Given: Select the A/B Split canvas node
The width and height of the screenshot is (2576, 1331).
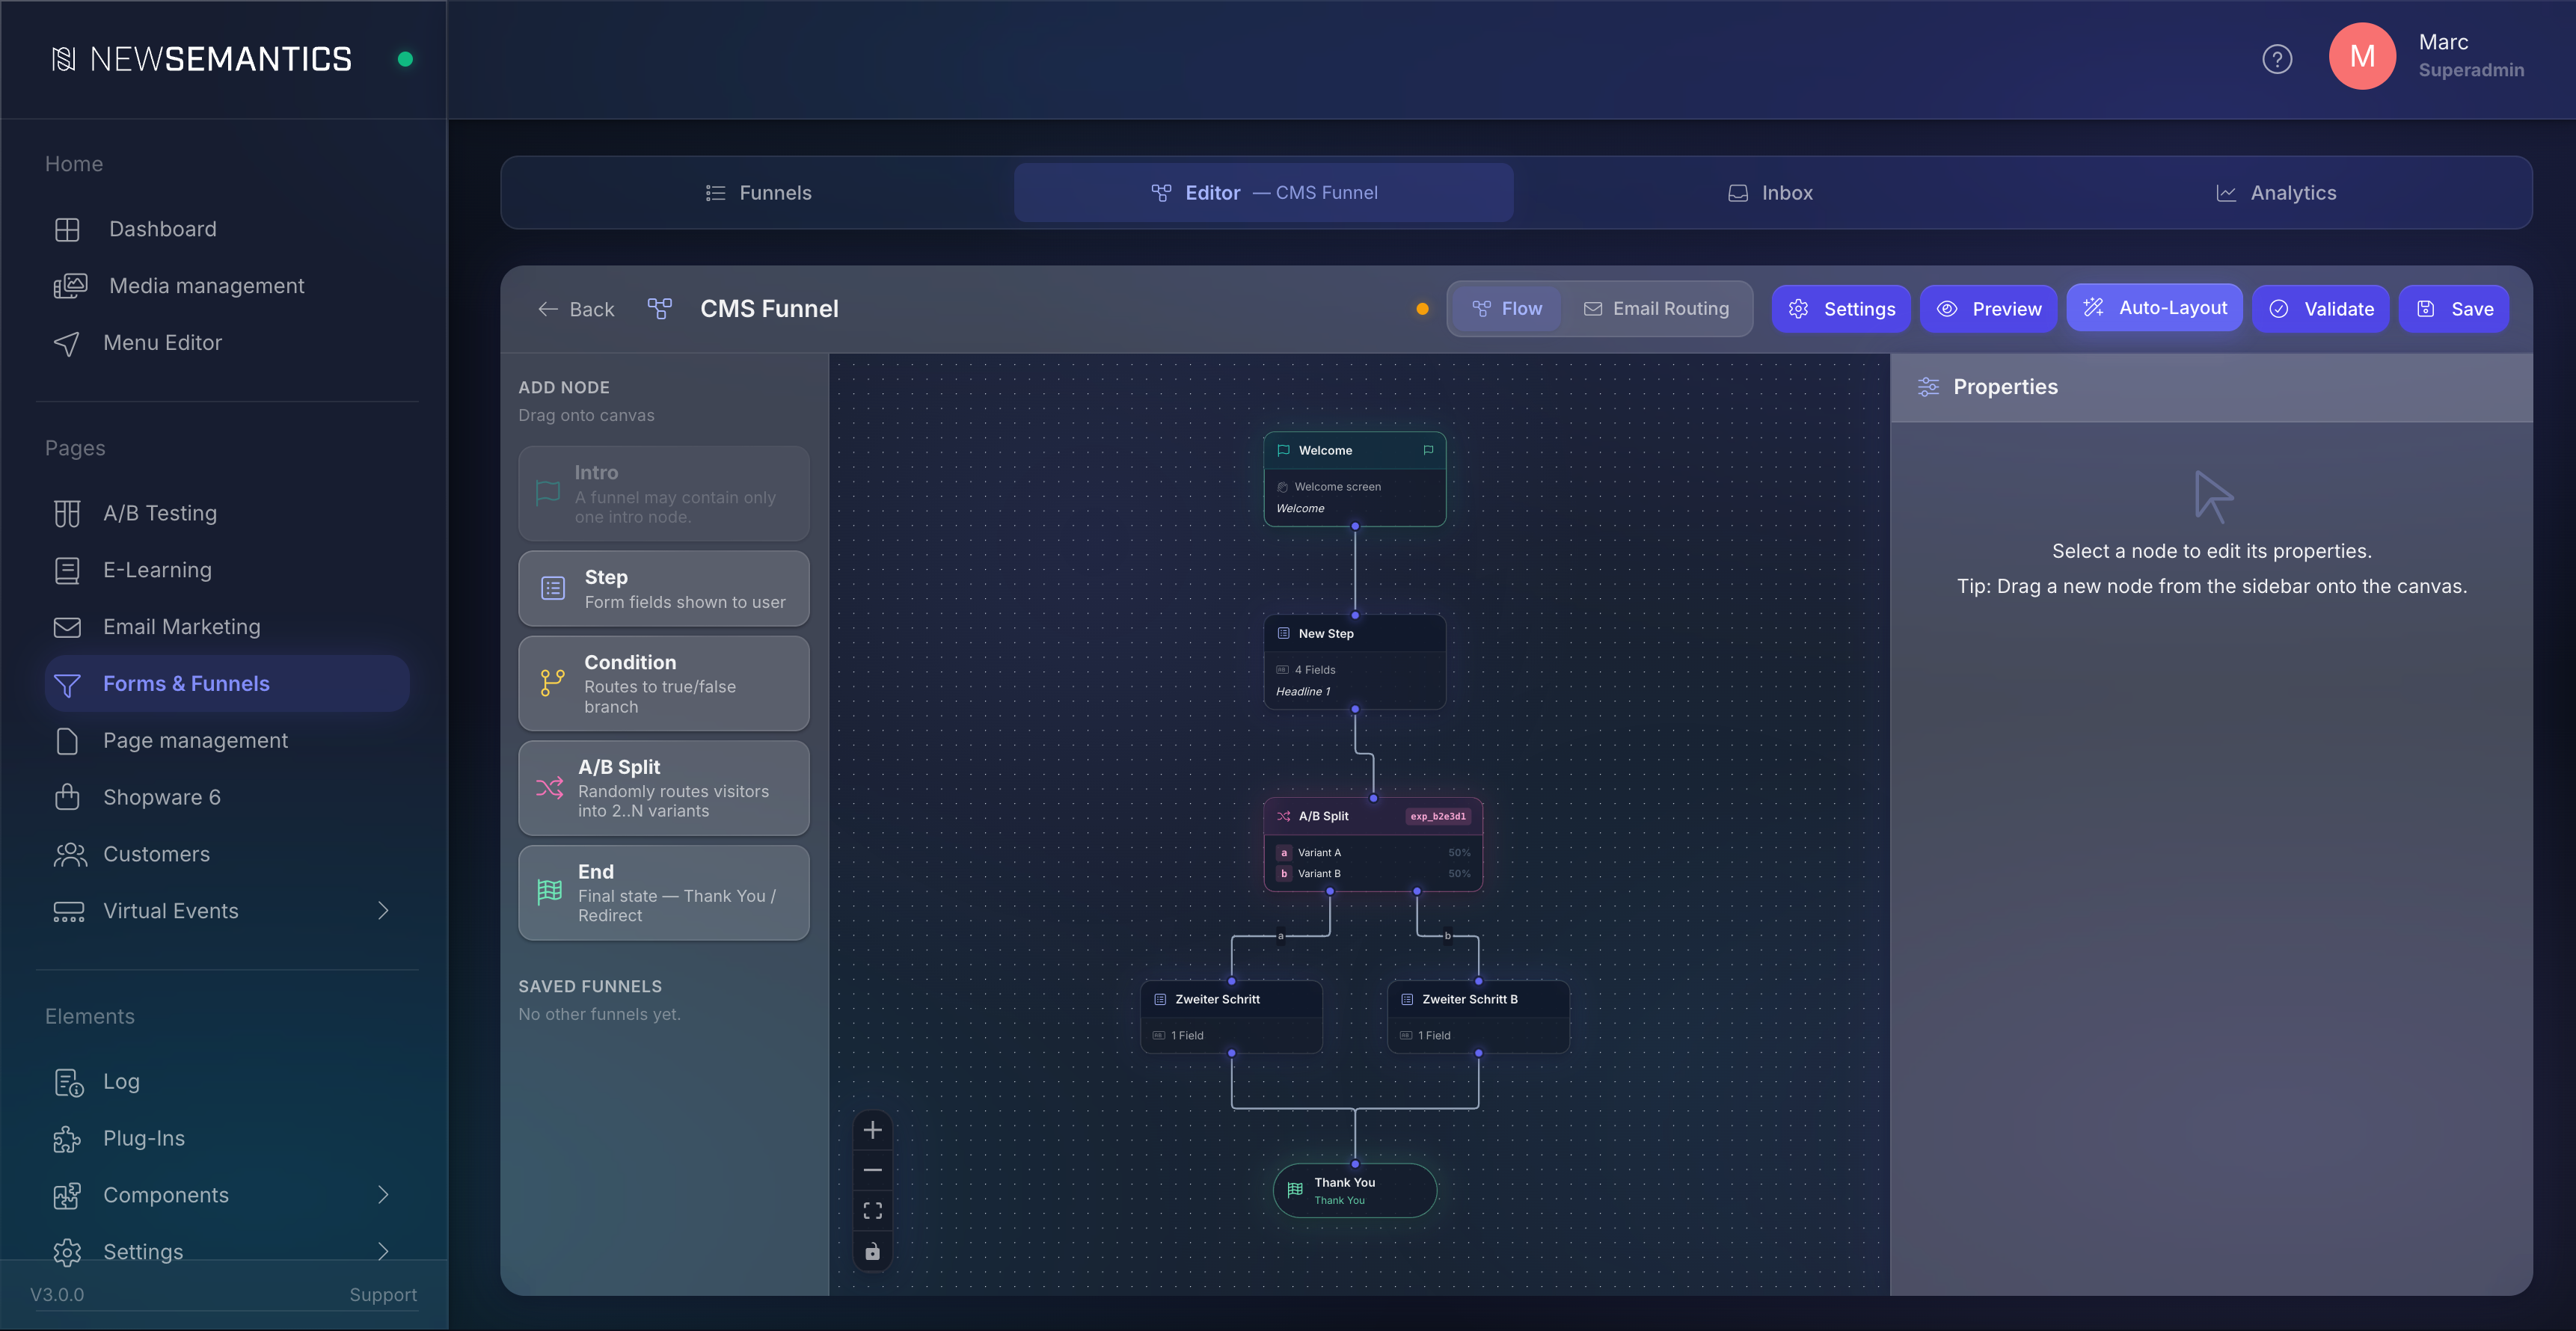Looking at the screenshot, I should click(x=1373, y=845).
